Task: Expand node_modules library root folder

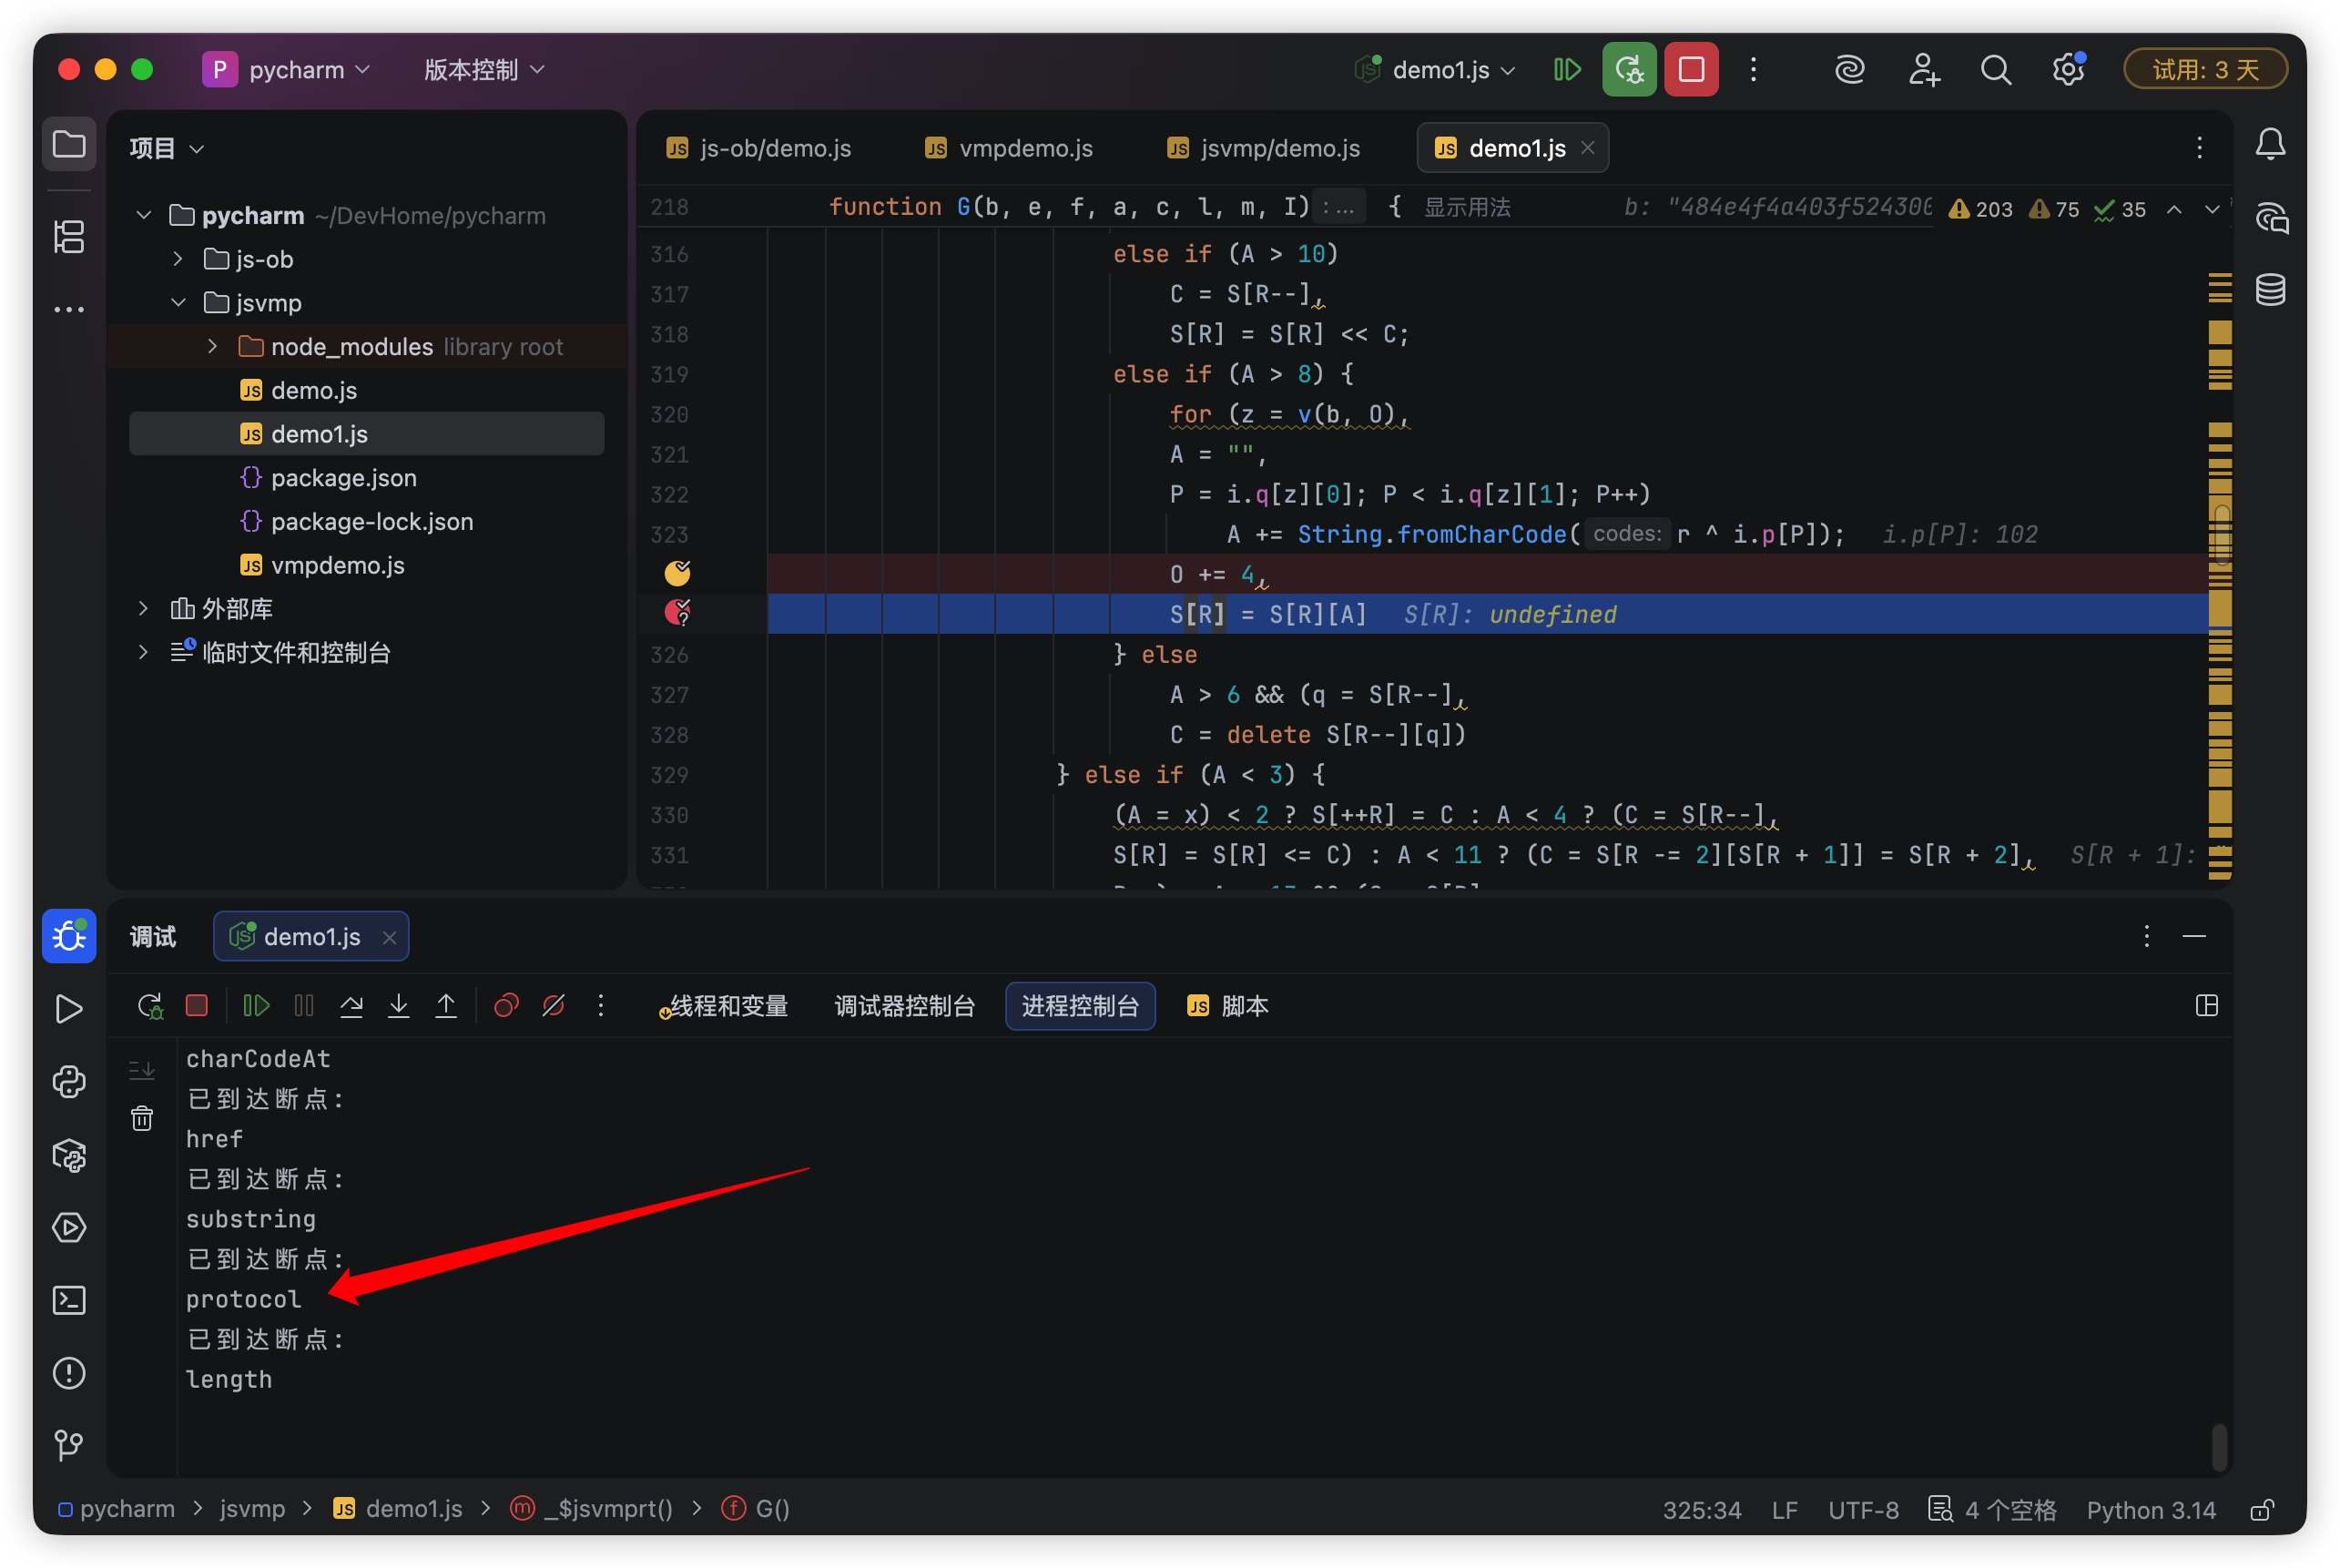Action: click(x=212, y=346)
